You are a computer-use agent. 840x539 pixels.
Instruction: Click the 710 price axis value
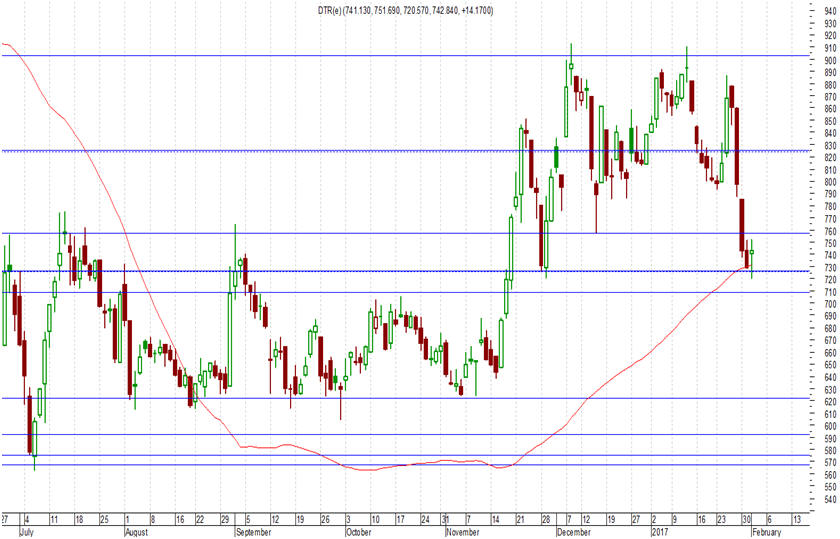[830, 292]
